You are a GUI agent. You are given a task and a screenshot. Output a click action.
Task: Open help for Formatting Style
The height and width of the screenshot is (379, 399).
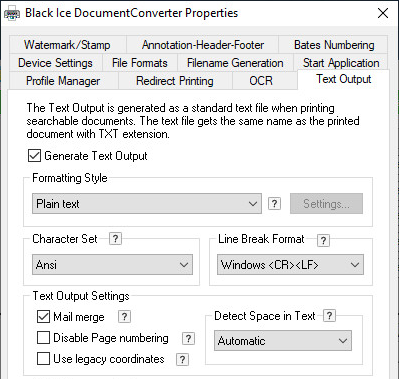click(274, 204)
